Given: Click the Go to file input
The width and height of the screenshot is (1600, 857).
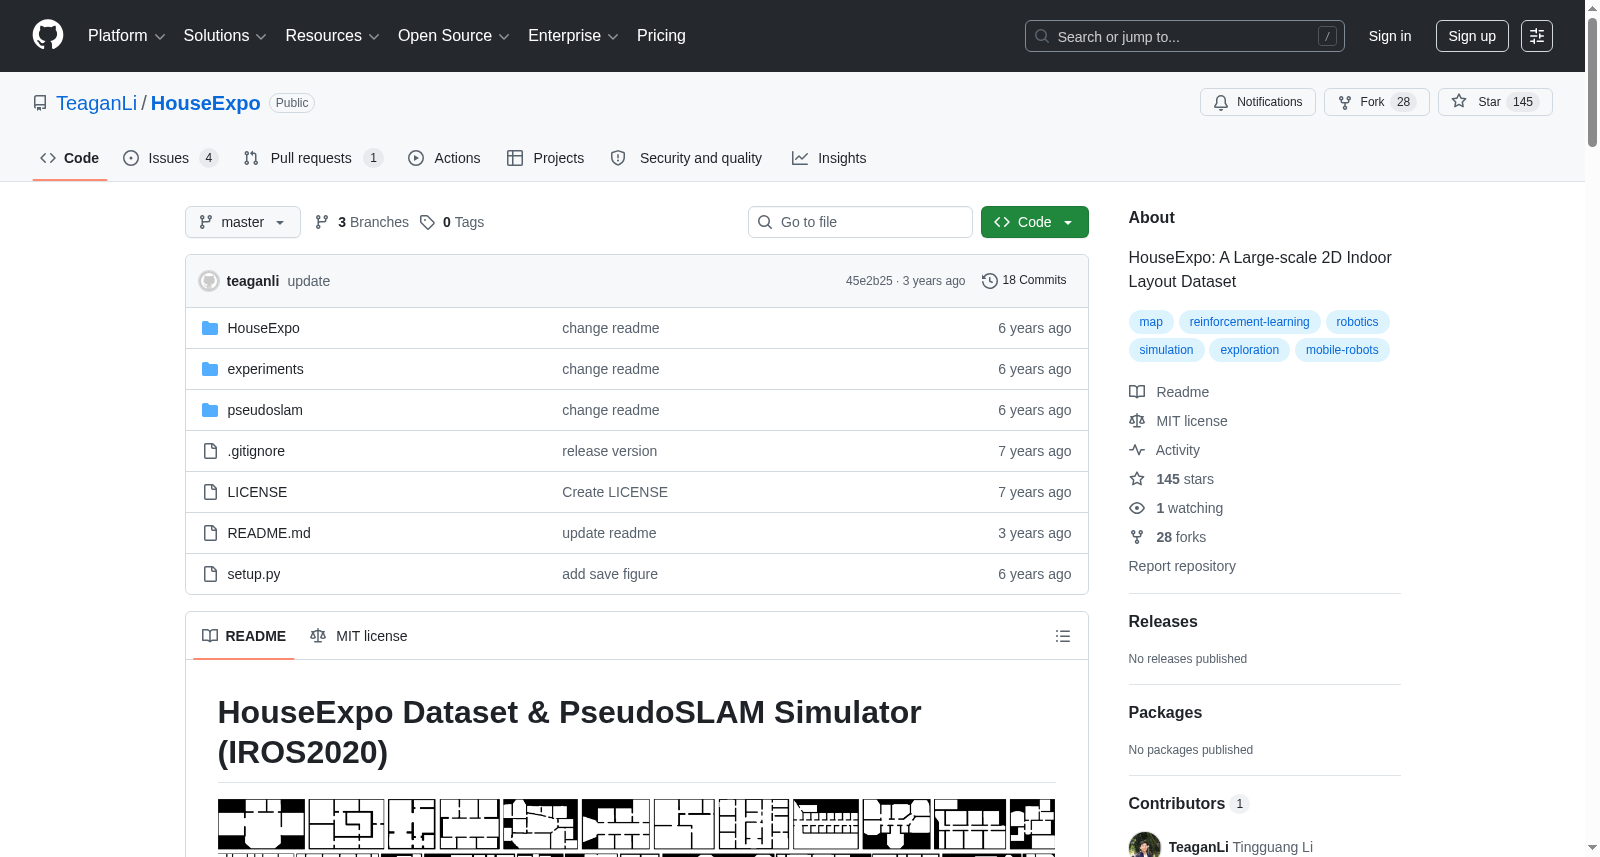Looking at the screenshot, I should (x=860, y=222).
